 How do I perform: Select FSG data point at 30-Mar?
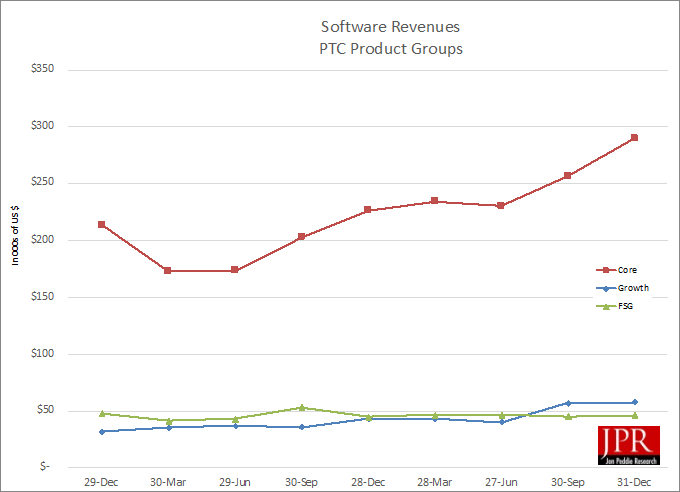pyautogui.click(x=169, y=420)
